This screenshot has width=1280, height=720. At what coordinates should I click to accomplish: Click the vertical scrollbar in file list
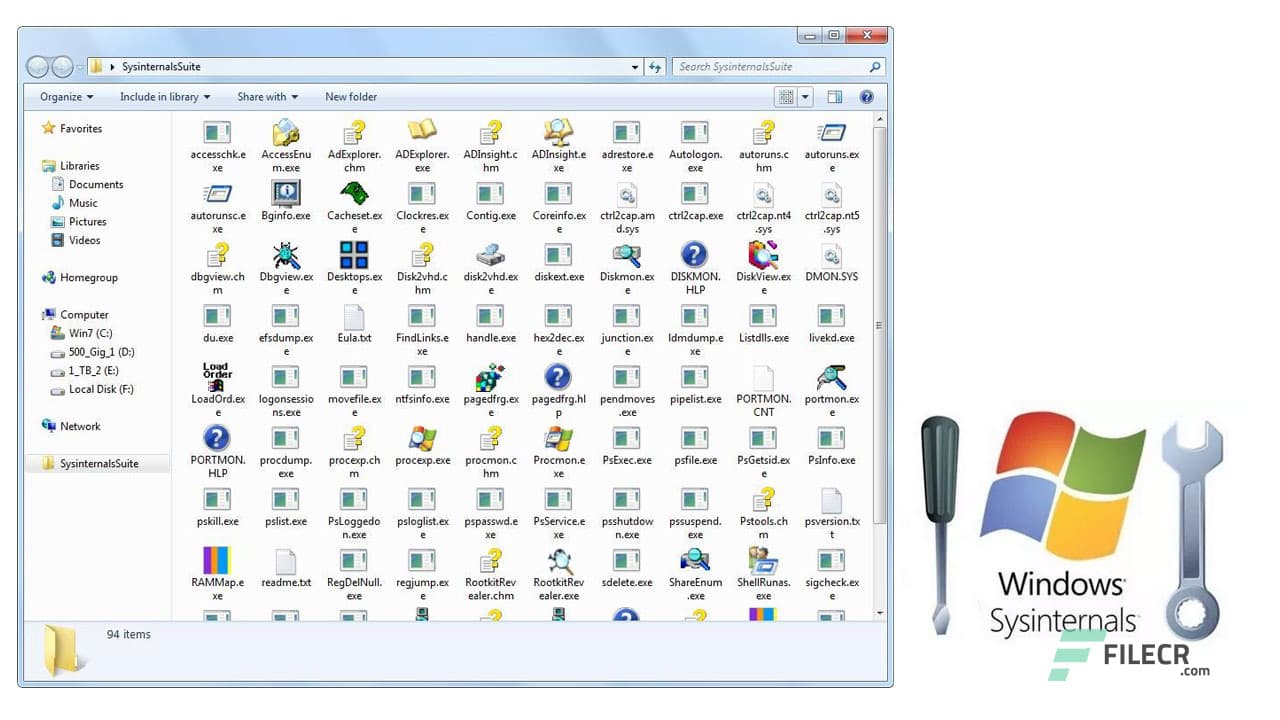pyautogui.click(x=880, y=325)
